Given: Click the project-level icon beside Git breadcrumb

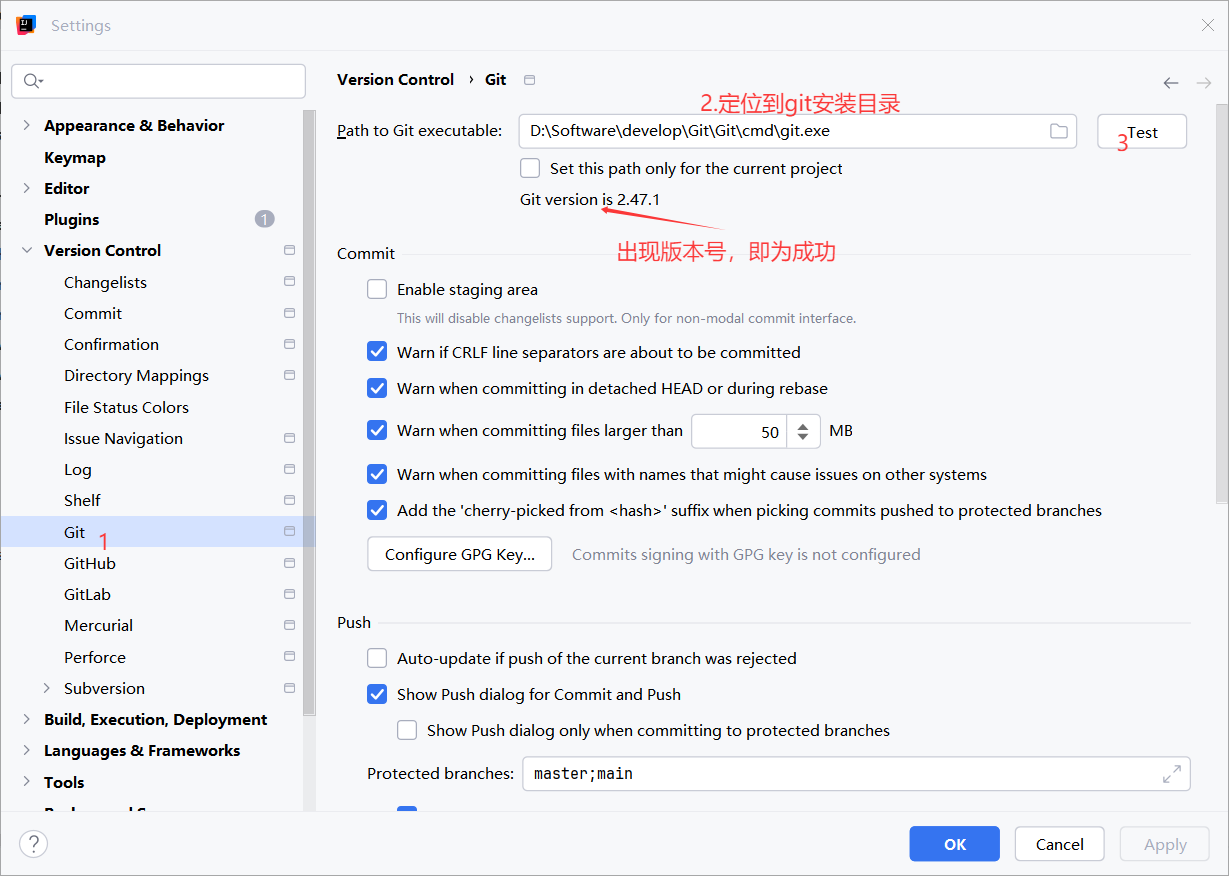Looking at the screenshot, I should pos(530,80).
